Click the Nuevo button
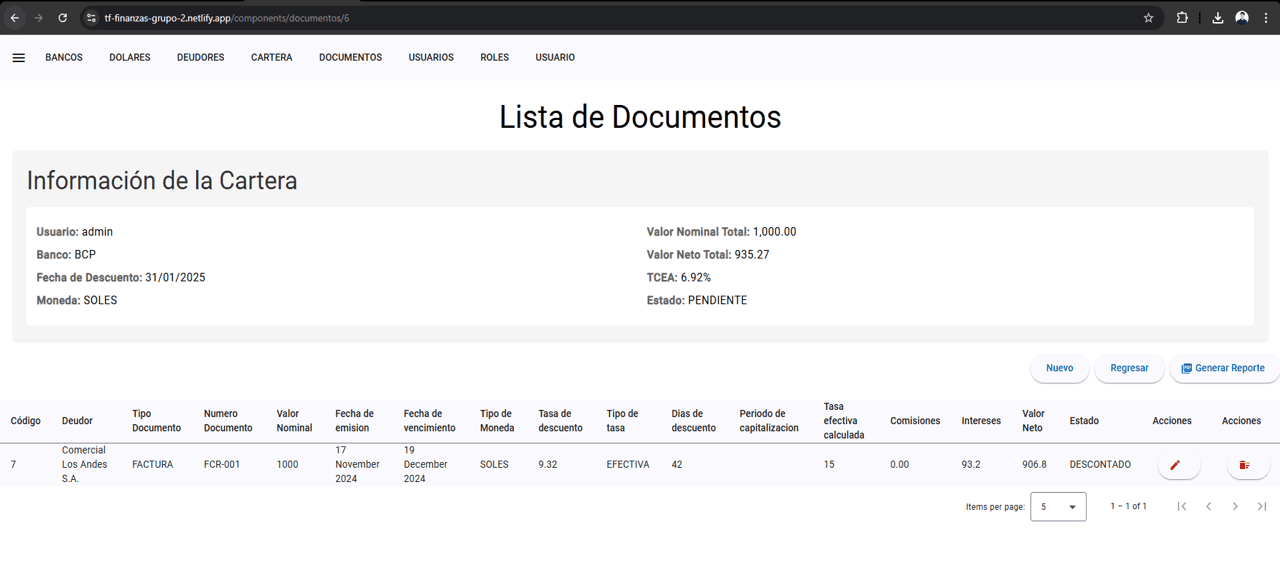 pos(1060,368)
